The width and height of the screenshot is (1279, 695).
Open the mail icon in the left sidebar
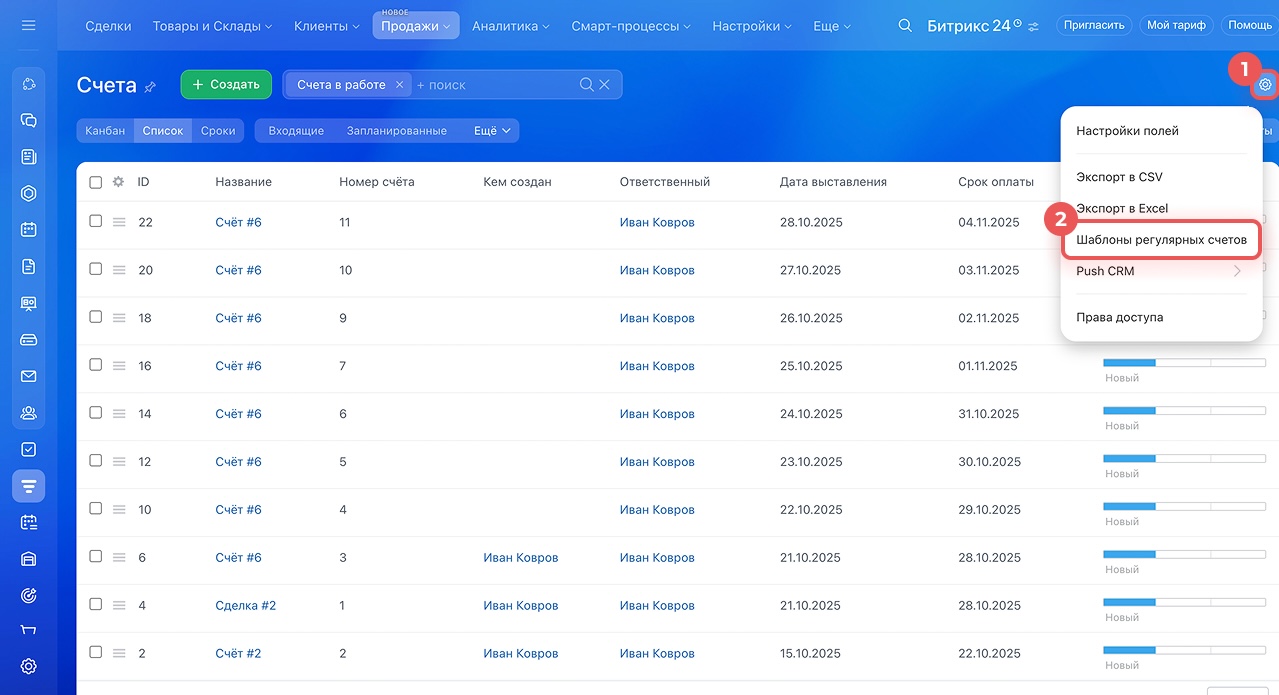click(28, 376)
